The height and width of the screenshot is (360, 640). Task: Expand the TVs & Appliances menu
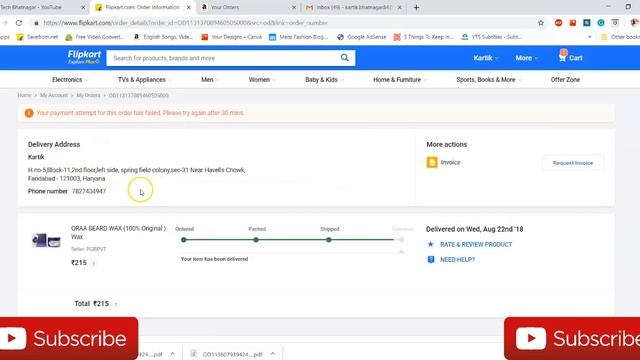click(x=144, y=80)
